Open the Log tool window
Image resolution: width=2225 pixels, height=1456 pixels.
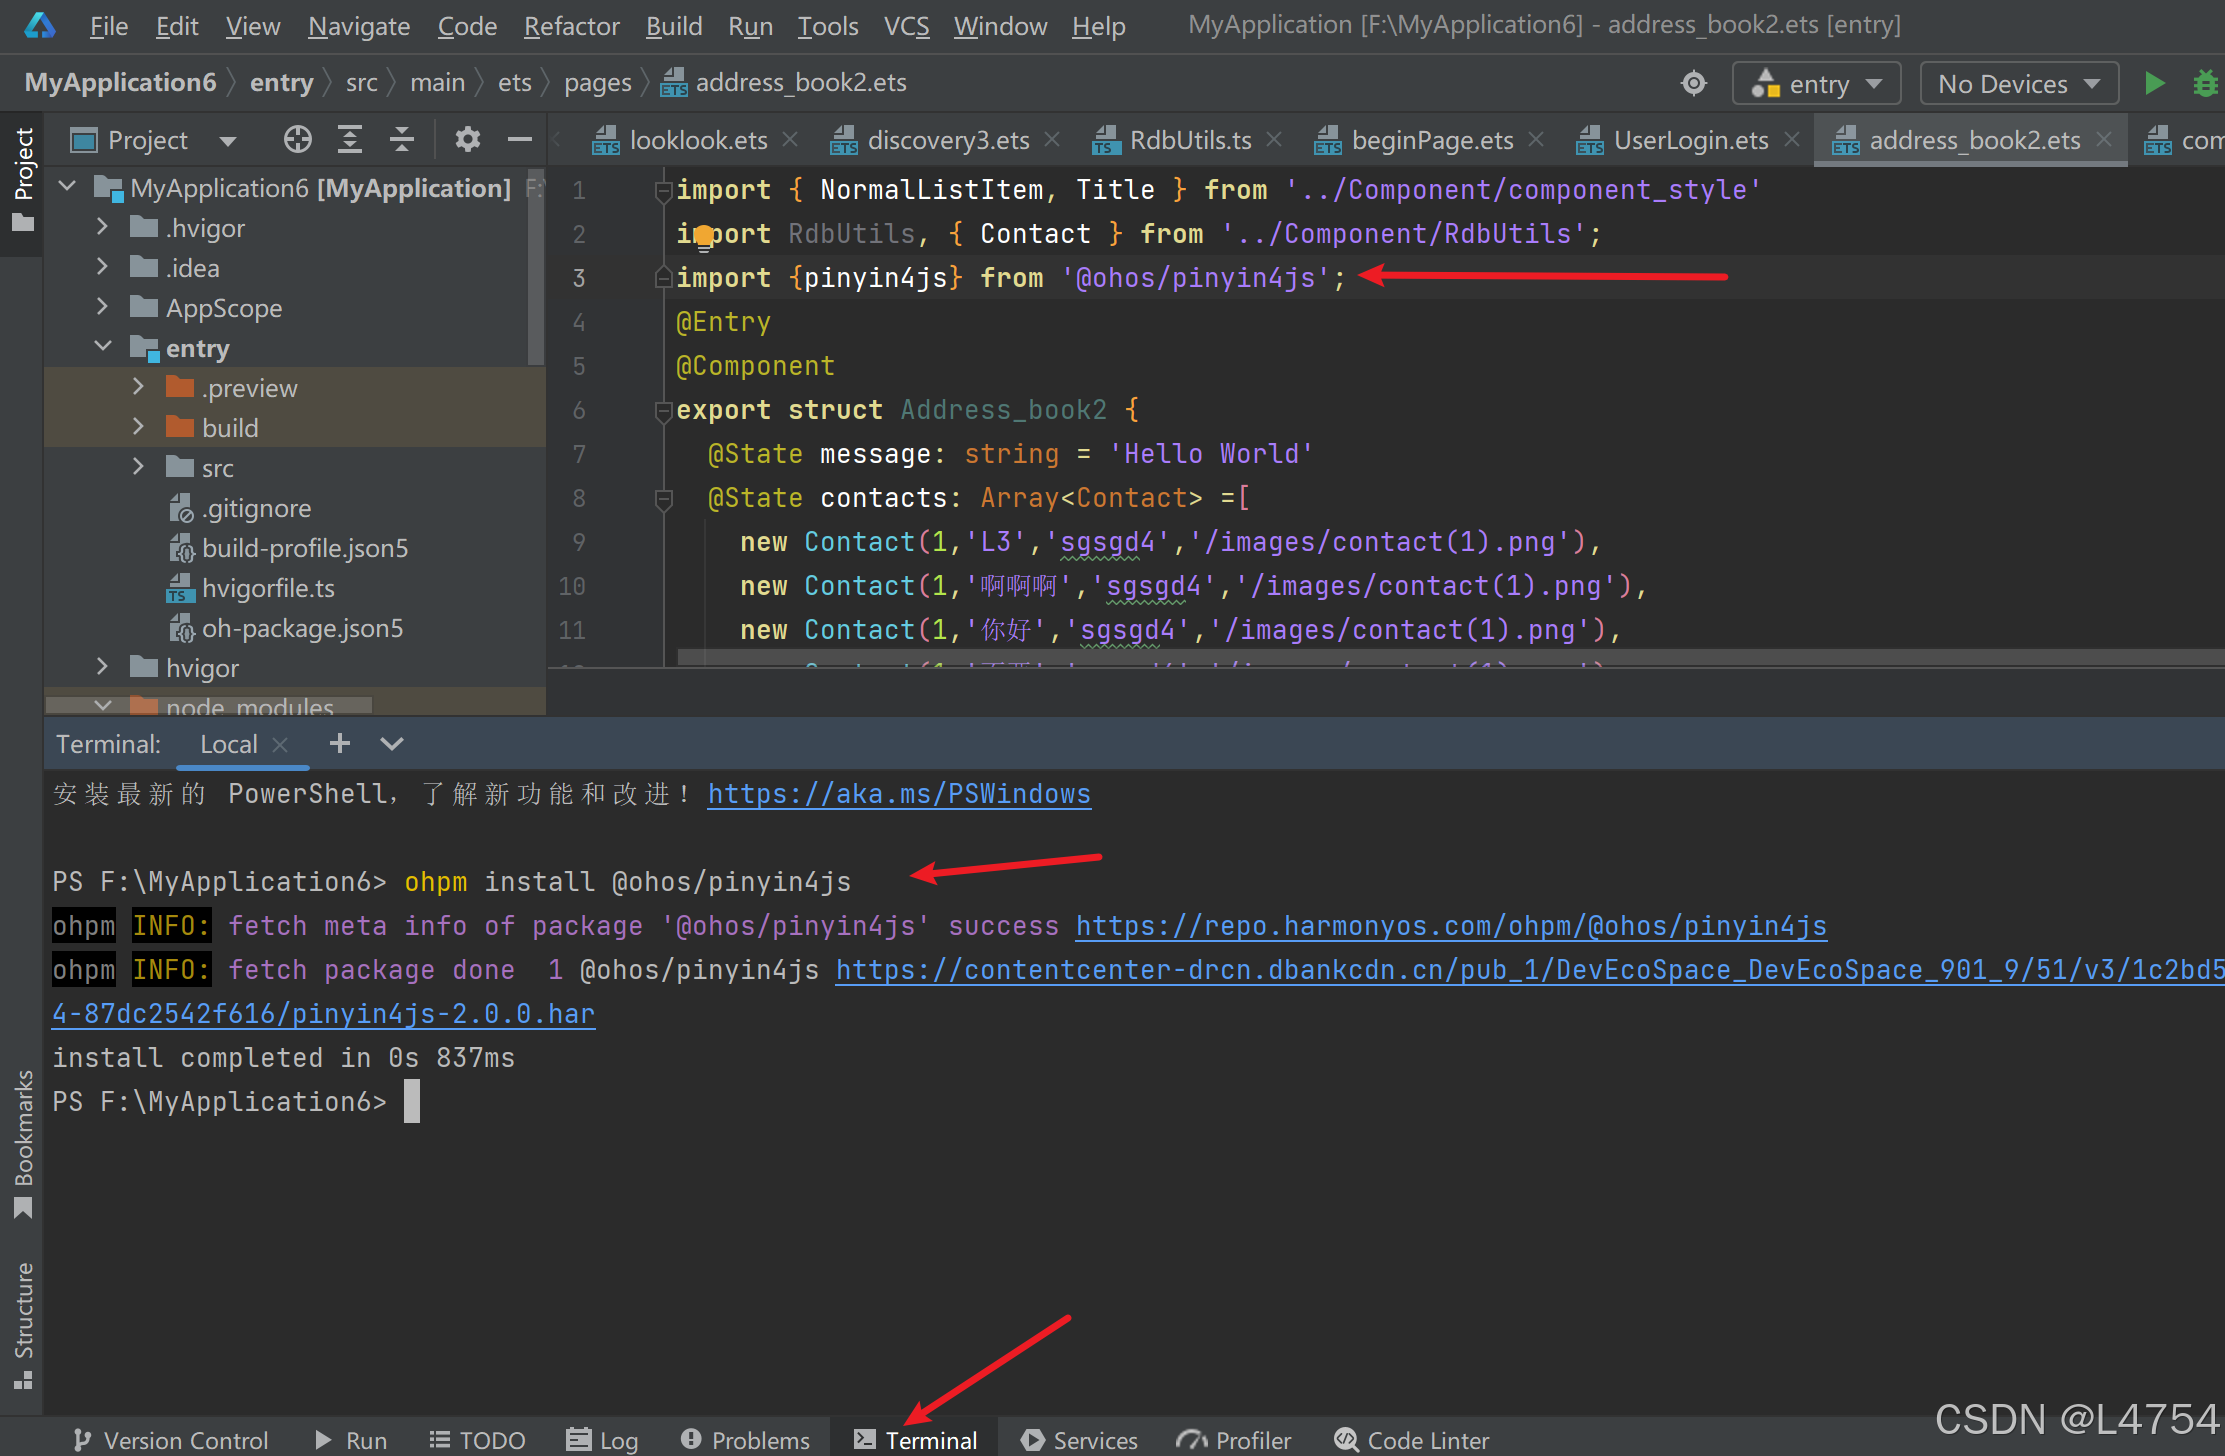click(x=602, y=1440)
